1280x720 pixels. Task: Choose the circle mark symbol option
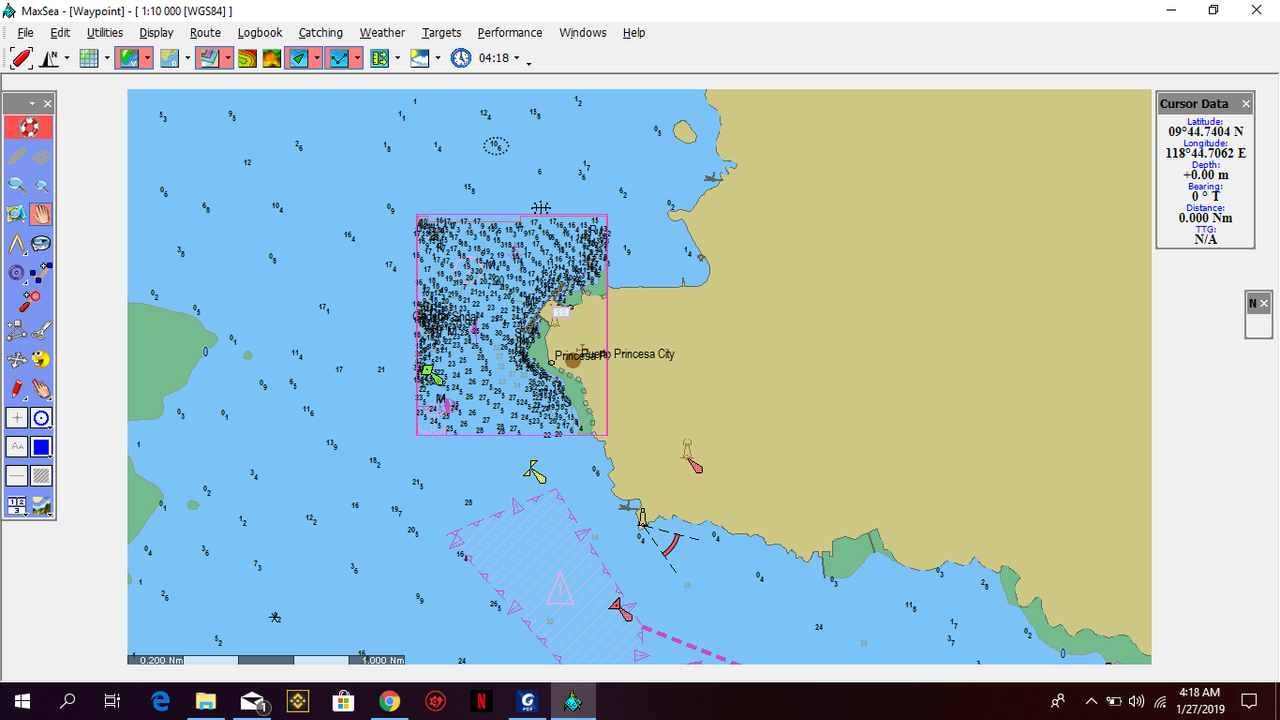41,418
